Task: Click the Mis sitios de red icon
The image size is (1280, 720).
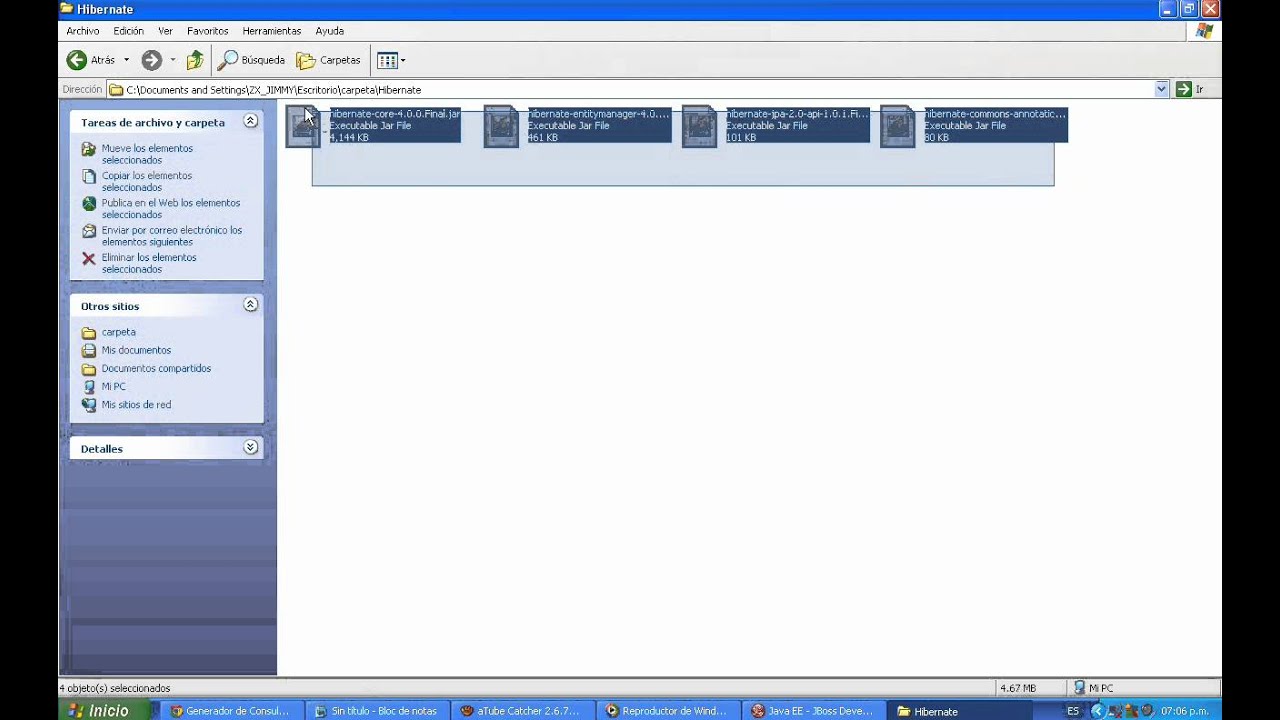Action: click(89, 404)
